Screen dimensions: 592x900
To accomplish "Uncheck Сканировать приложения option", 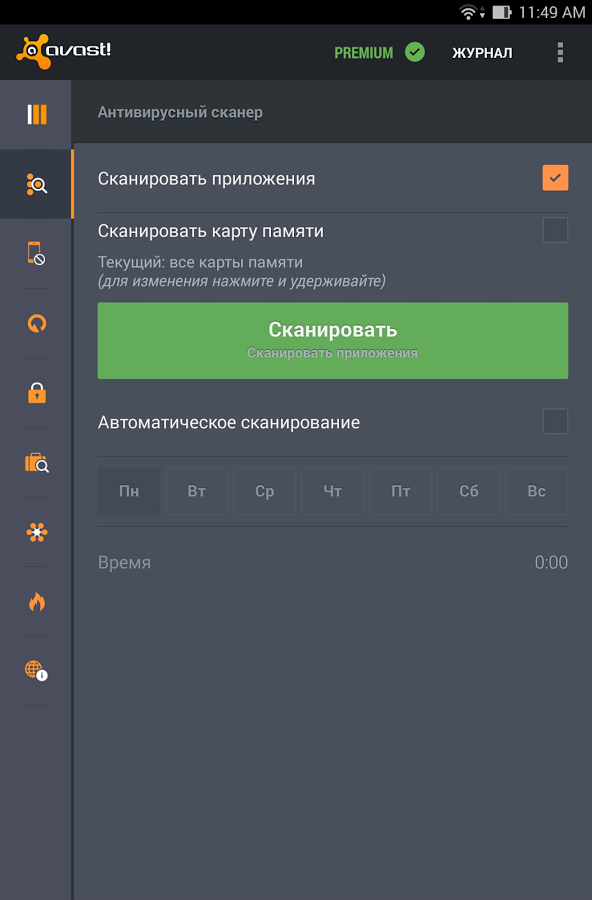I will click(555, 178).
